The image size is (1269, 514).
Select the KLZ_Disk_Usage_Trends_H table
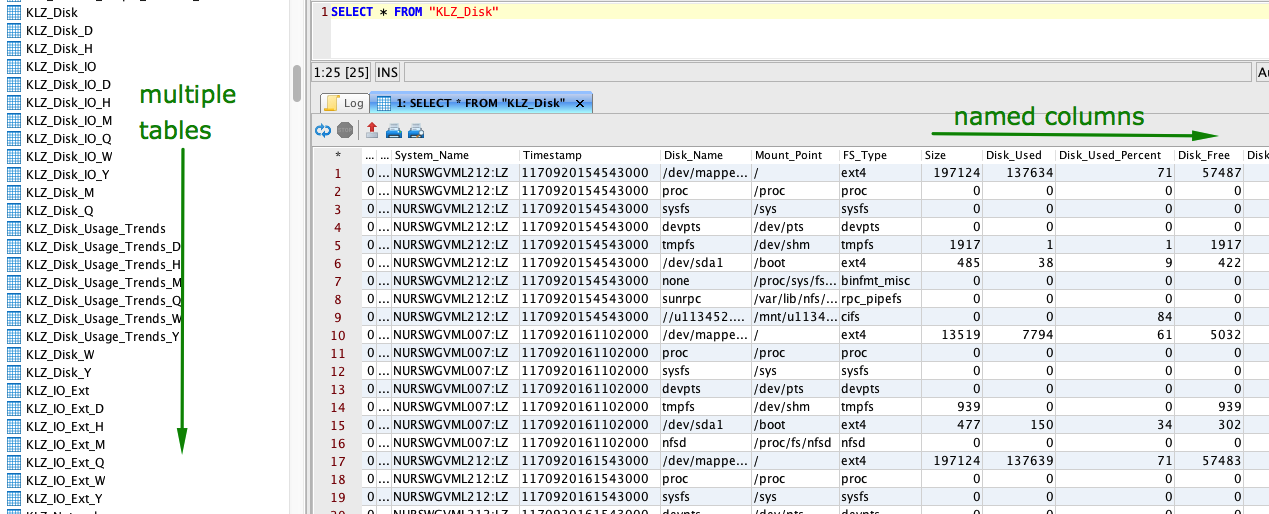103,264
